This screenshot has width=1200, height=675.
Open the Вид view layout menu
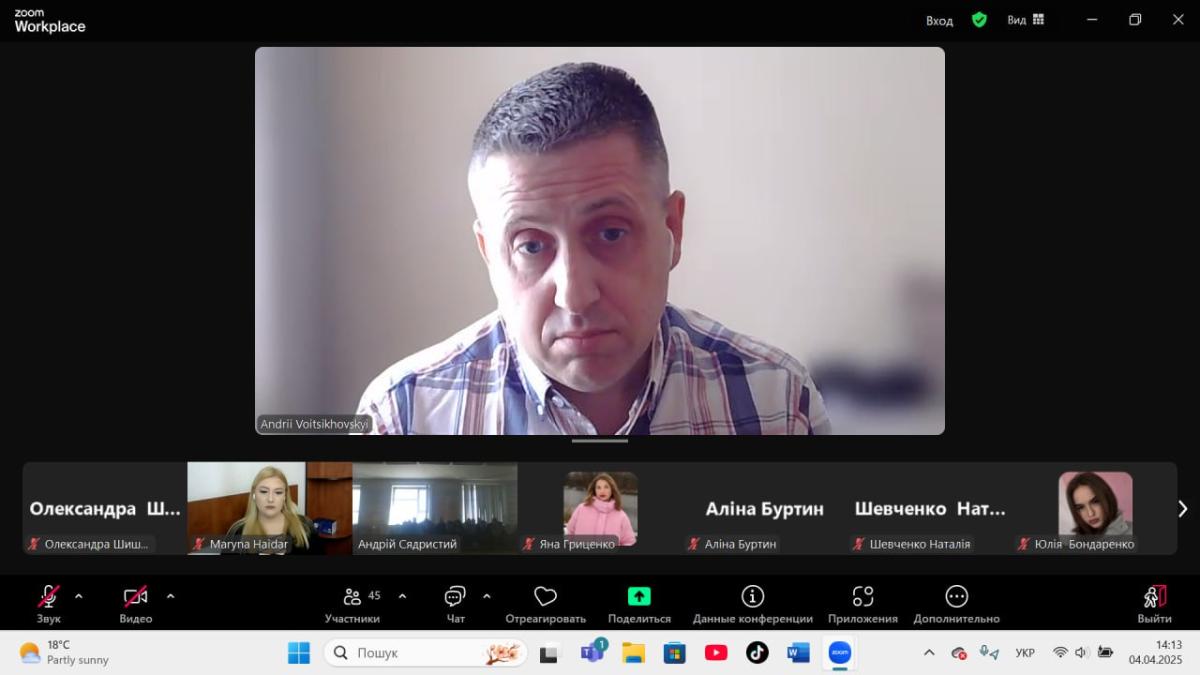pos(1025,20)
